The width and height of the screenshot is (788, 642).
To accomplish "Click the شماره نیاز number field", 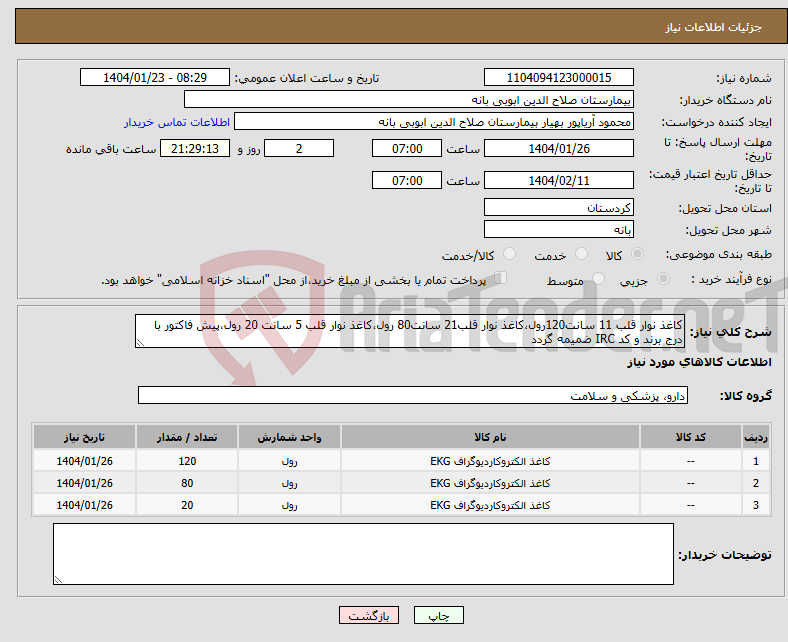I will (x=559, y=77).
